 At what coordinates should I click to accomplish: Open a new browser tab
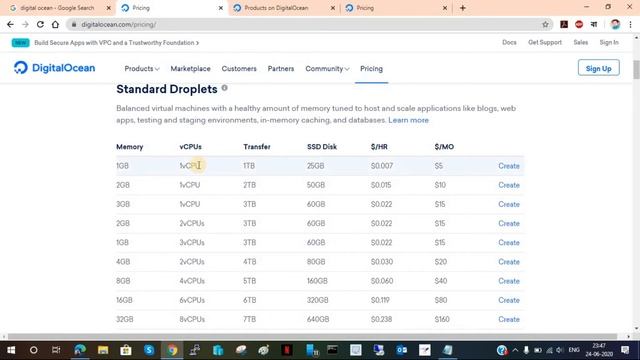point(462,8)
